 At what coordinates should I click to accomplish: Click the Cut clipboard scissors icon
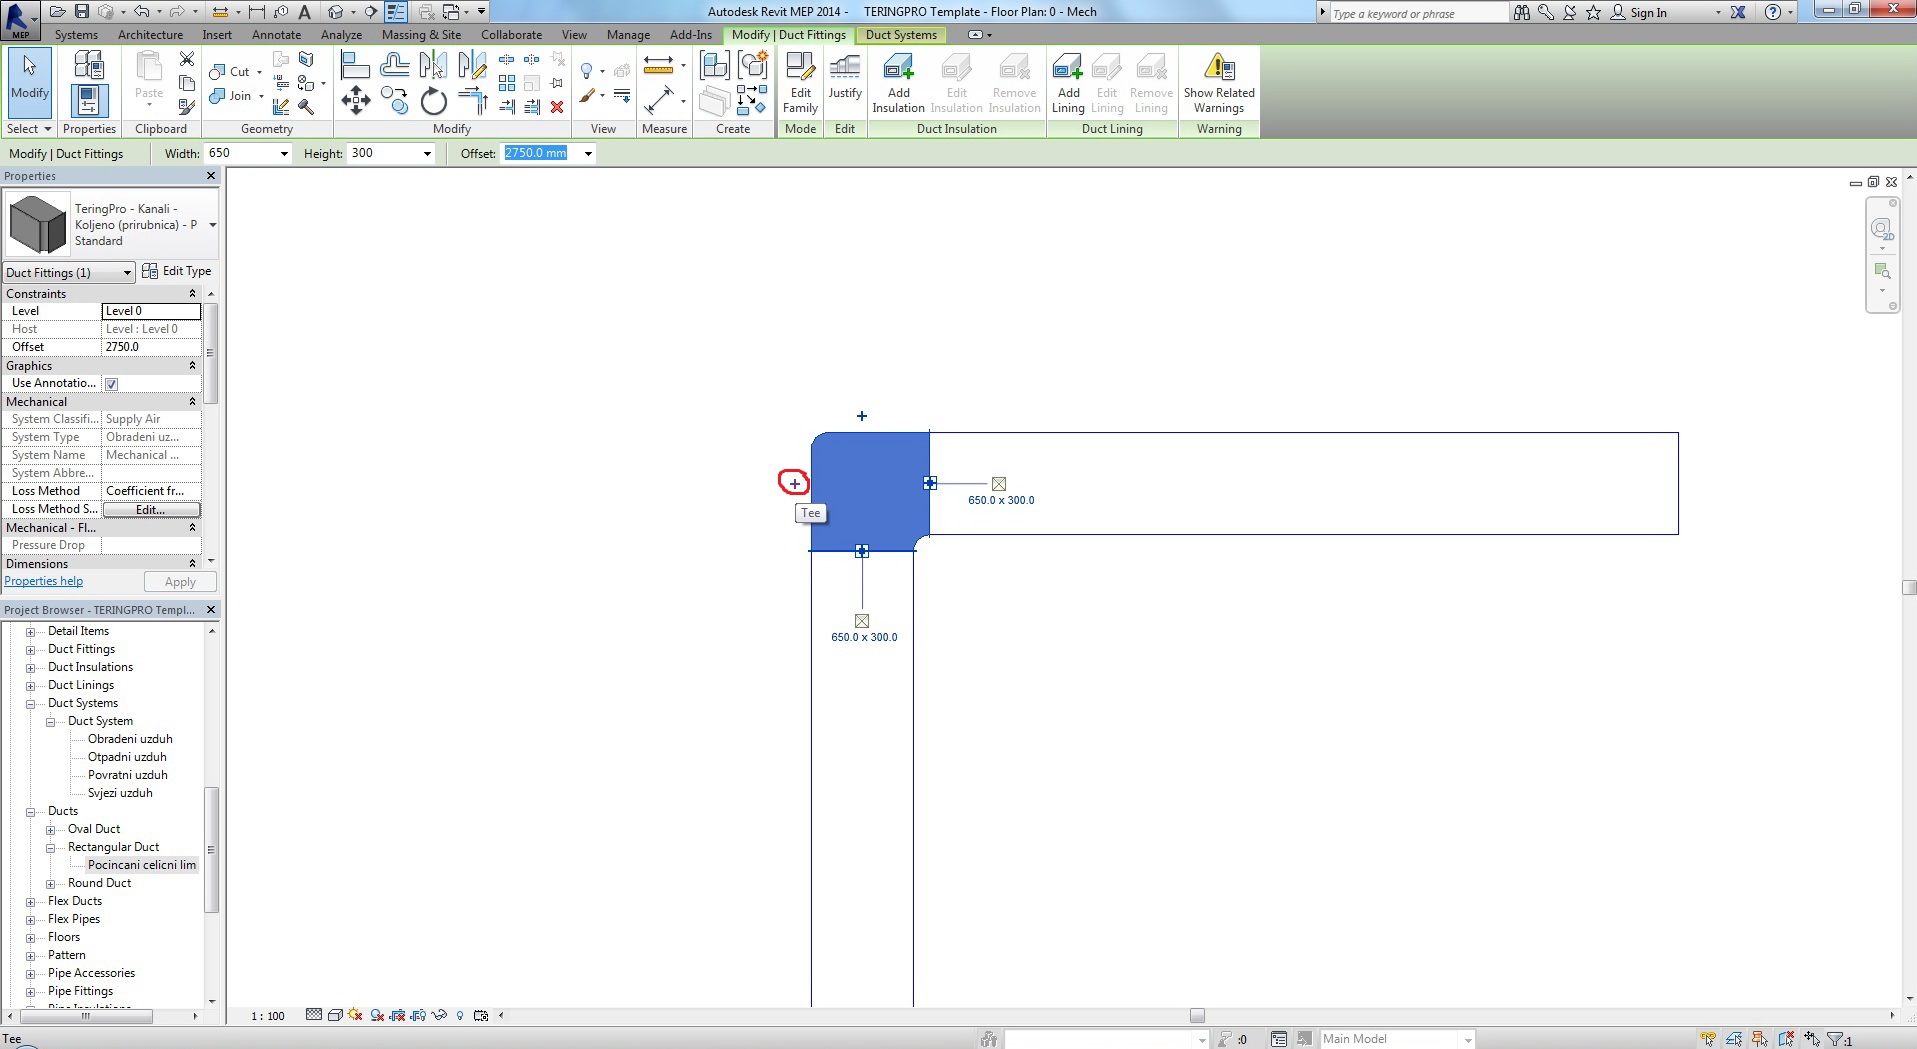click(x=187, y=59)
